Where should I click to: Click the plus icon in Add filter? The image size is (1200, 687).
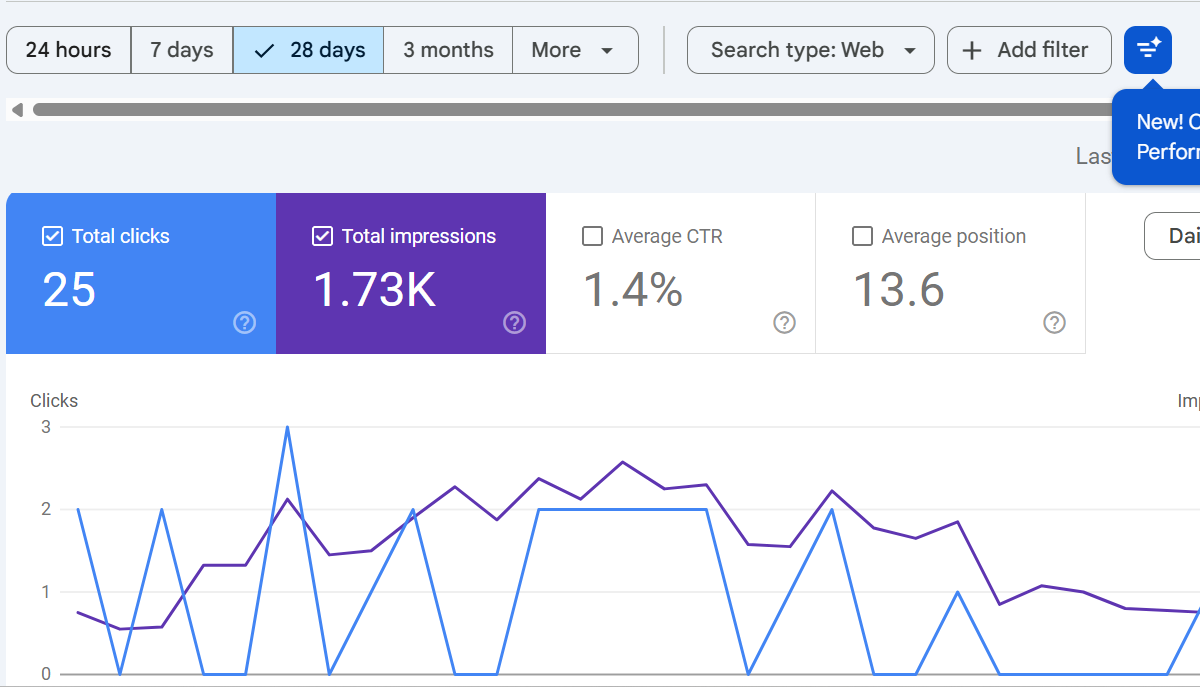(x=972, y=50)
